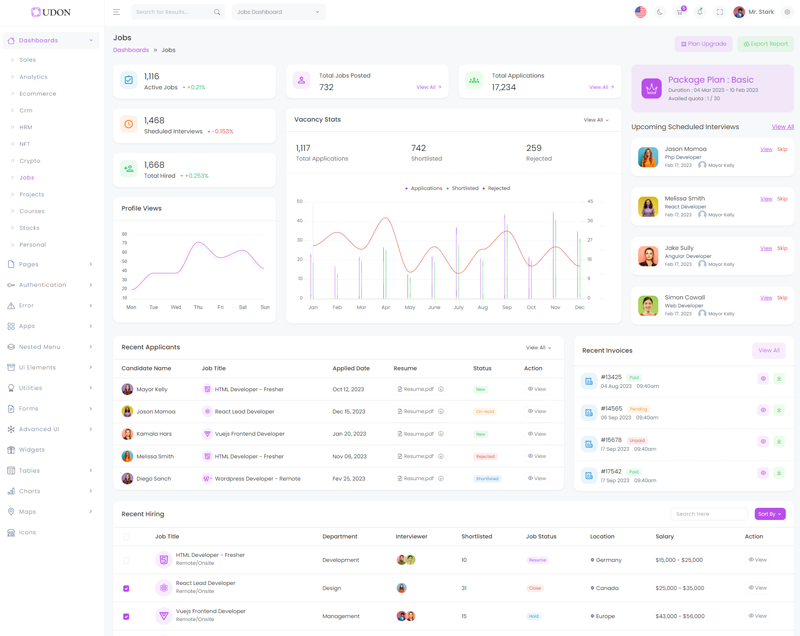The width and height of the screenshot is (800, 636).
Task: View invoice #14565 with the eye icon
Action: (763, 410)
